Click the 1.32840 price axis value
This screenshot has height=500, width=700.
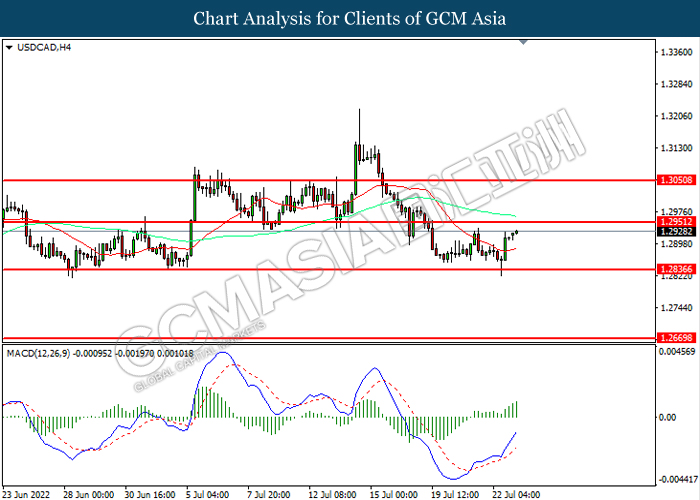click(x=676, y=84)
